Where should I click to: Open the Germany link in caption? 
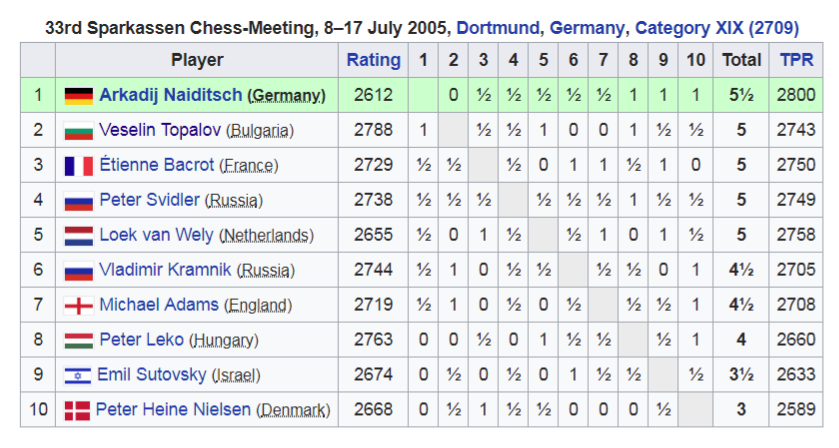click(x=586, y=28)
